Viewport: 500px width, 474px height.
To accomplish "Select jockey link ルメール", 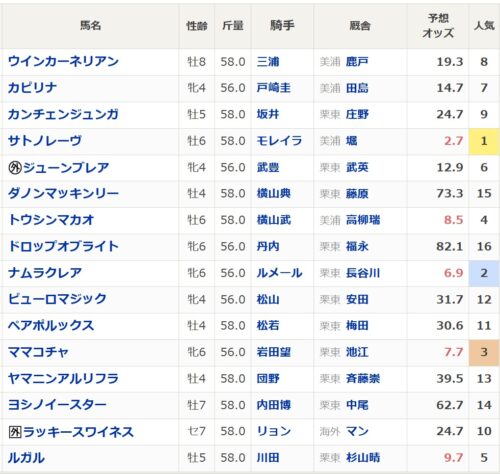I will (279, 273).
